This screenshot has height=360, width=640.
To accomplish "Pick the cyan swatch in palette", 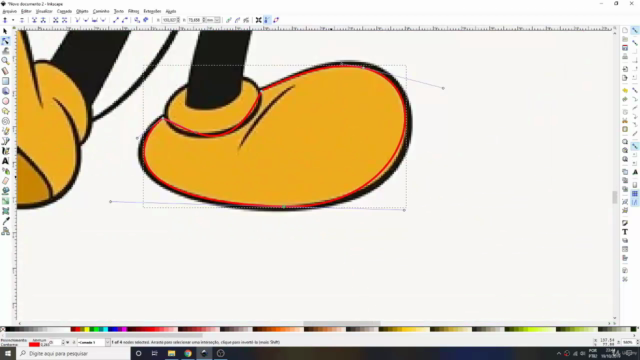I will pos(105,329).
